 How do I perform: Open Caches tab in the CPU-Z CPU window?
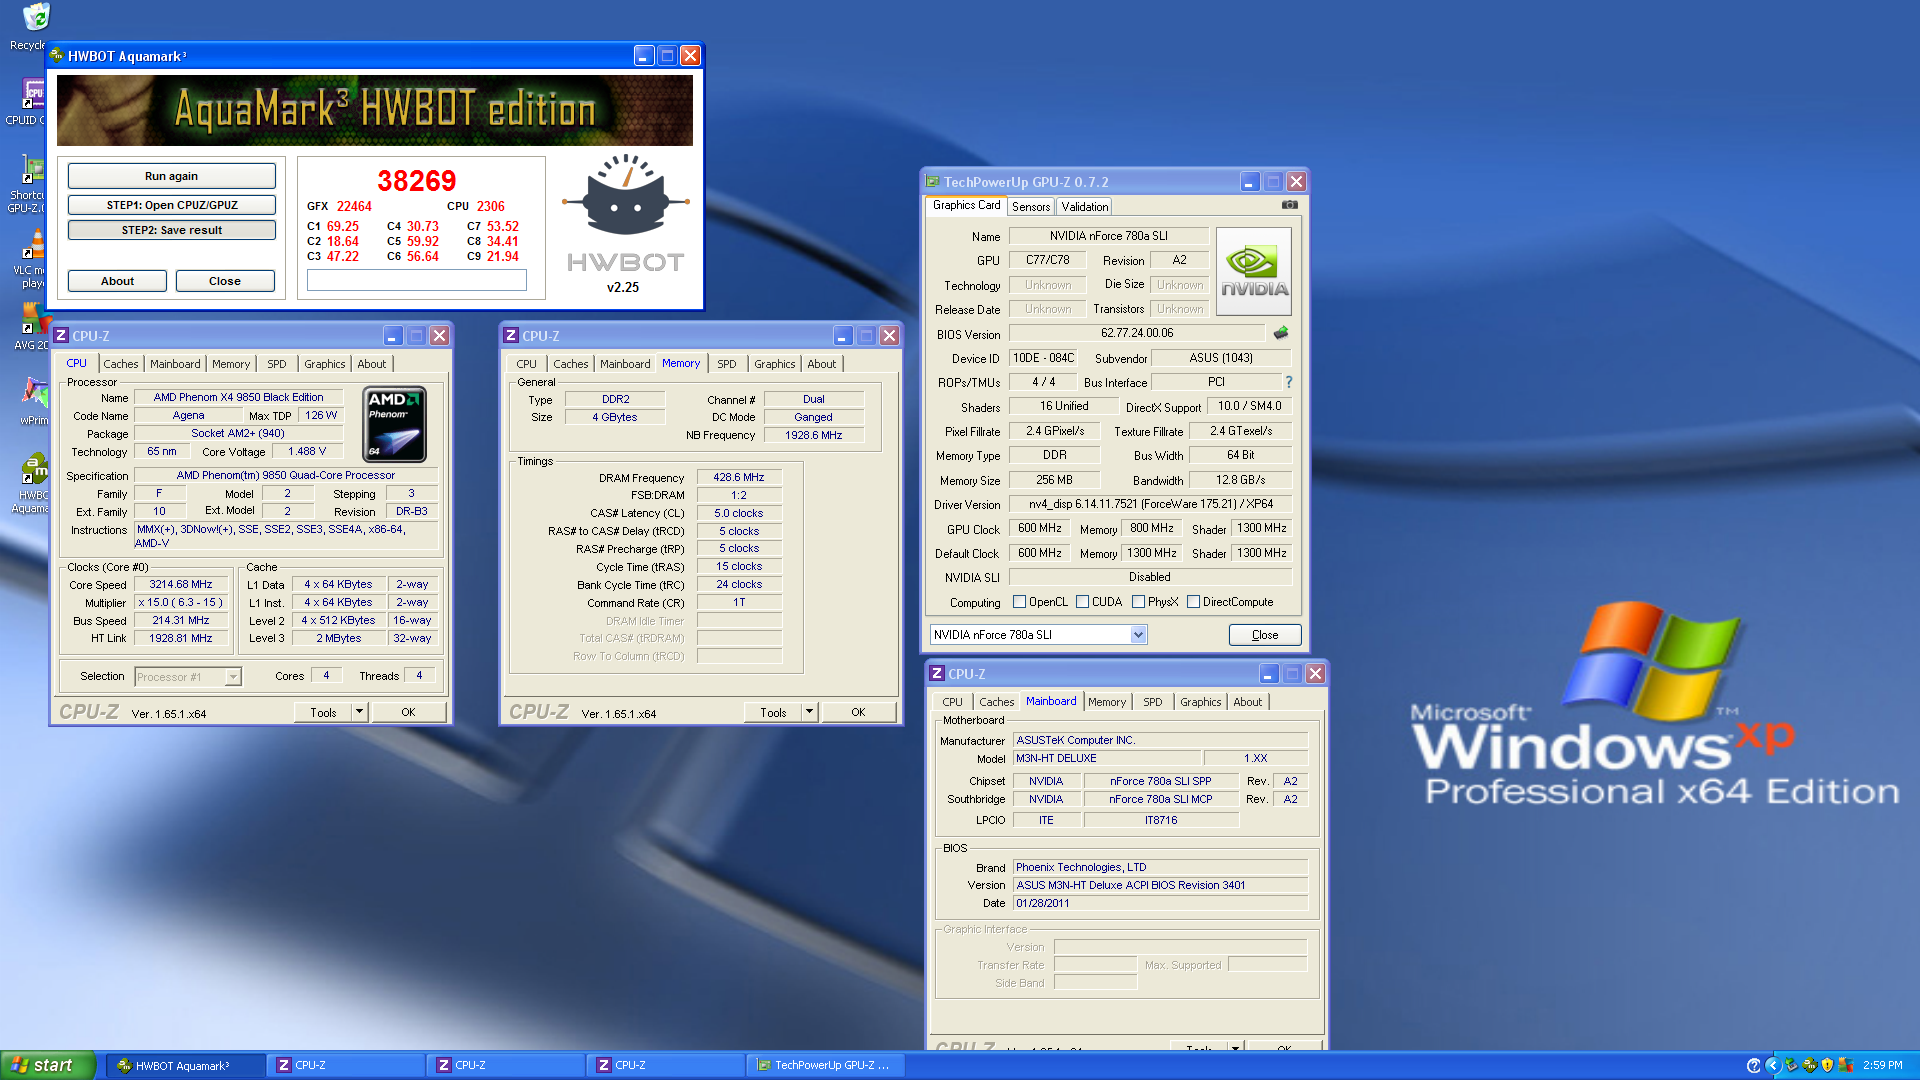click(x=121, y=364)
